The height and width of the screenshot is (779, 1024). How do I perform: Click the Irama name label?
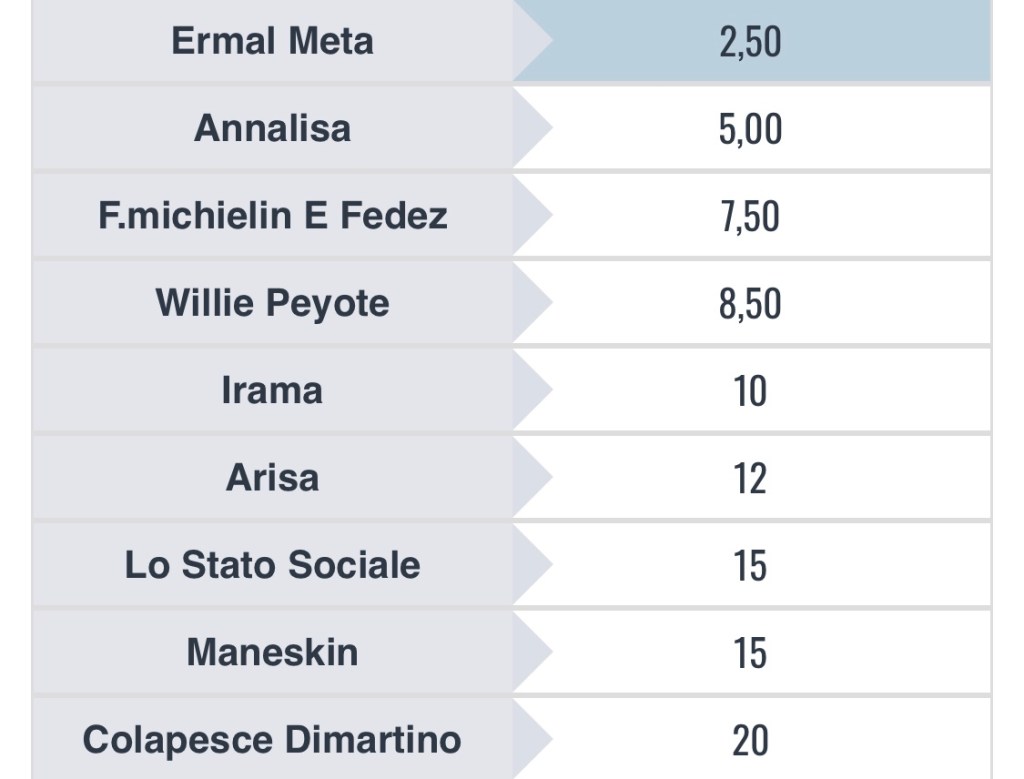[x=272, y=390]
